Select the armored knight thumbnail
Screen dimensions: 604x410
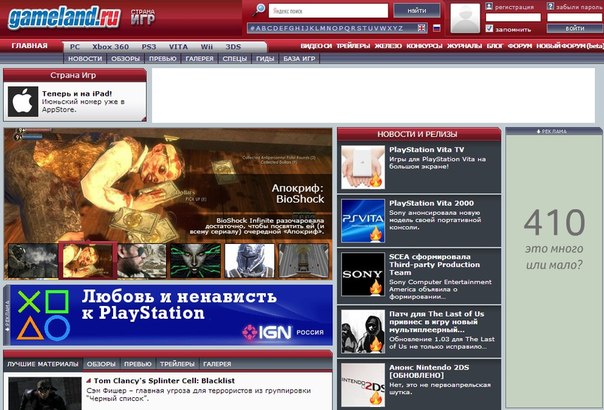(x=250, y=260)
